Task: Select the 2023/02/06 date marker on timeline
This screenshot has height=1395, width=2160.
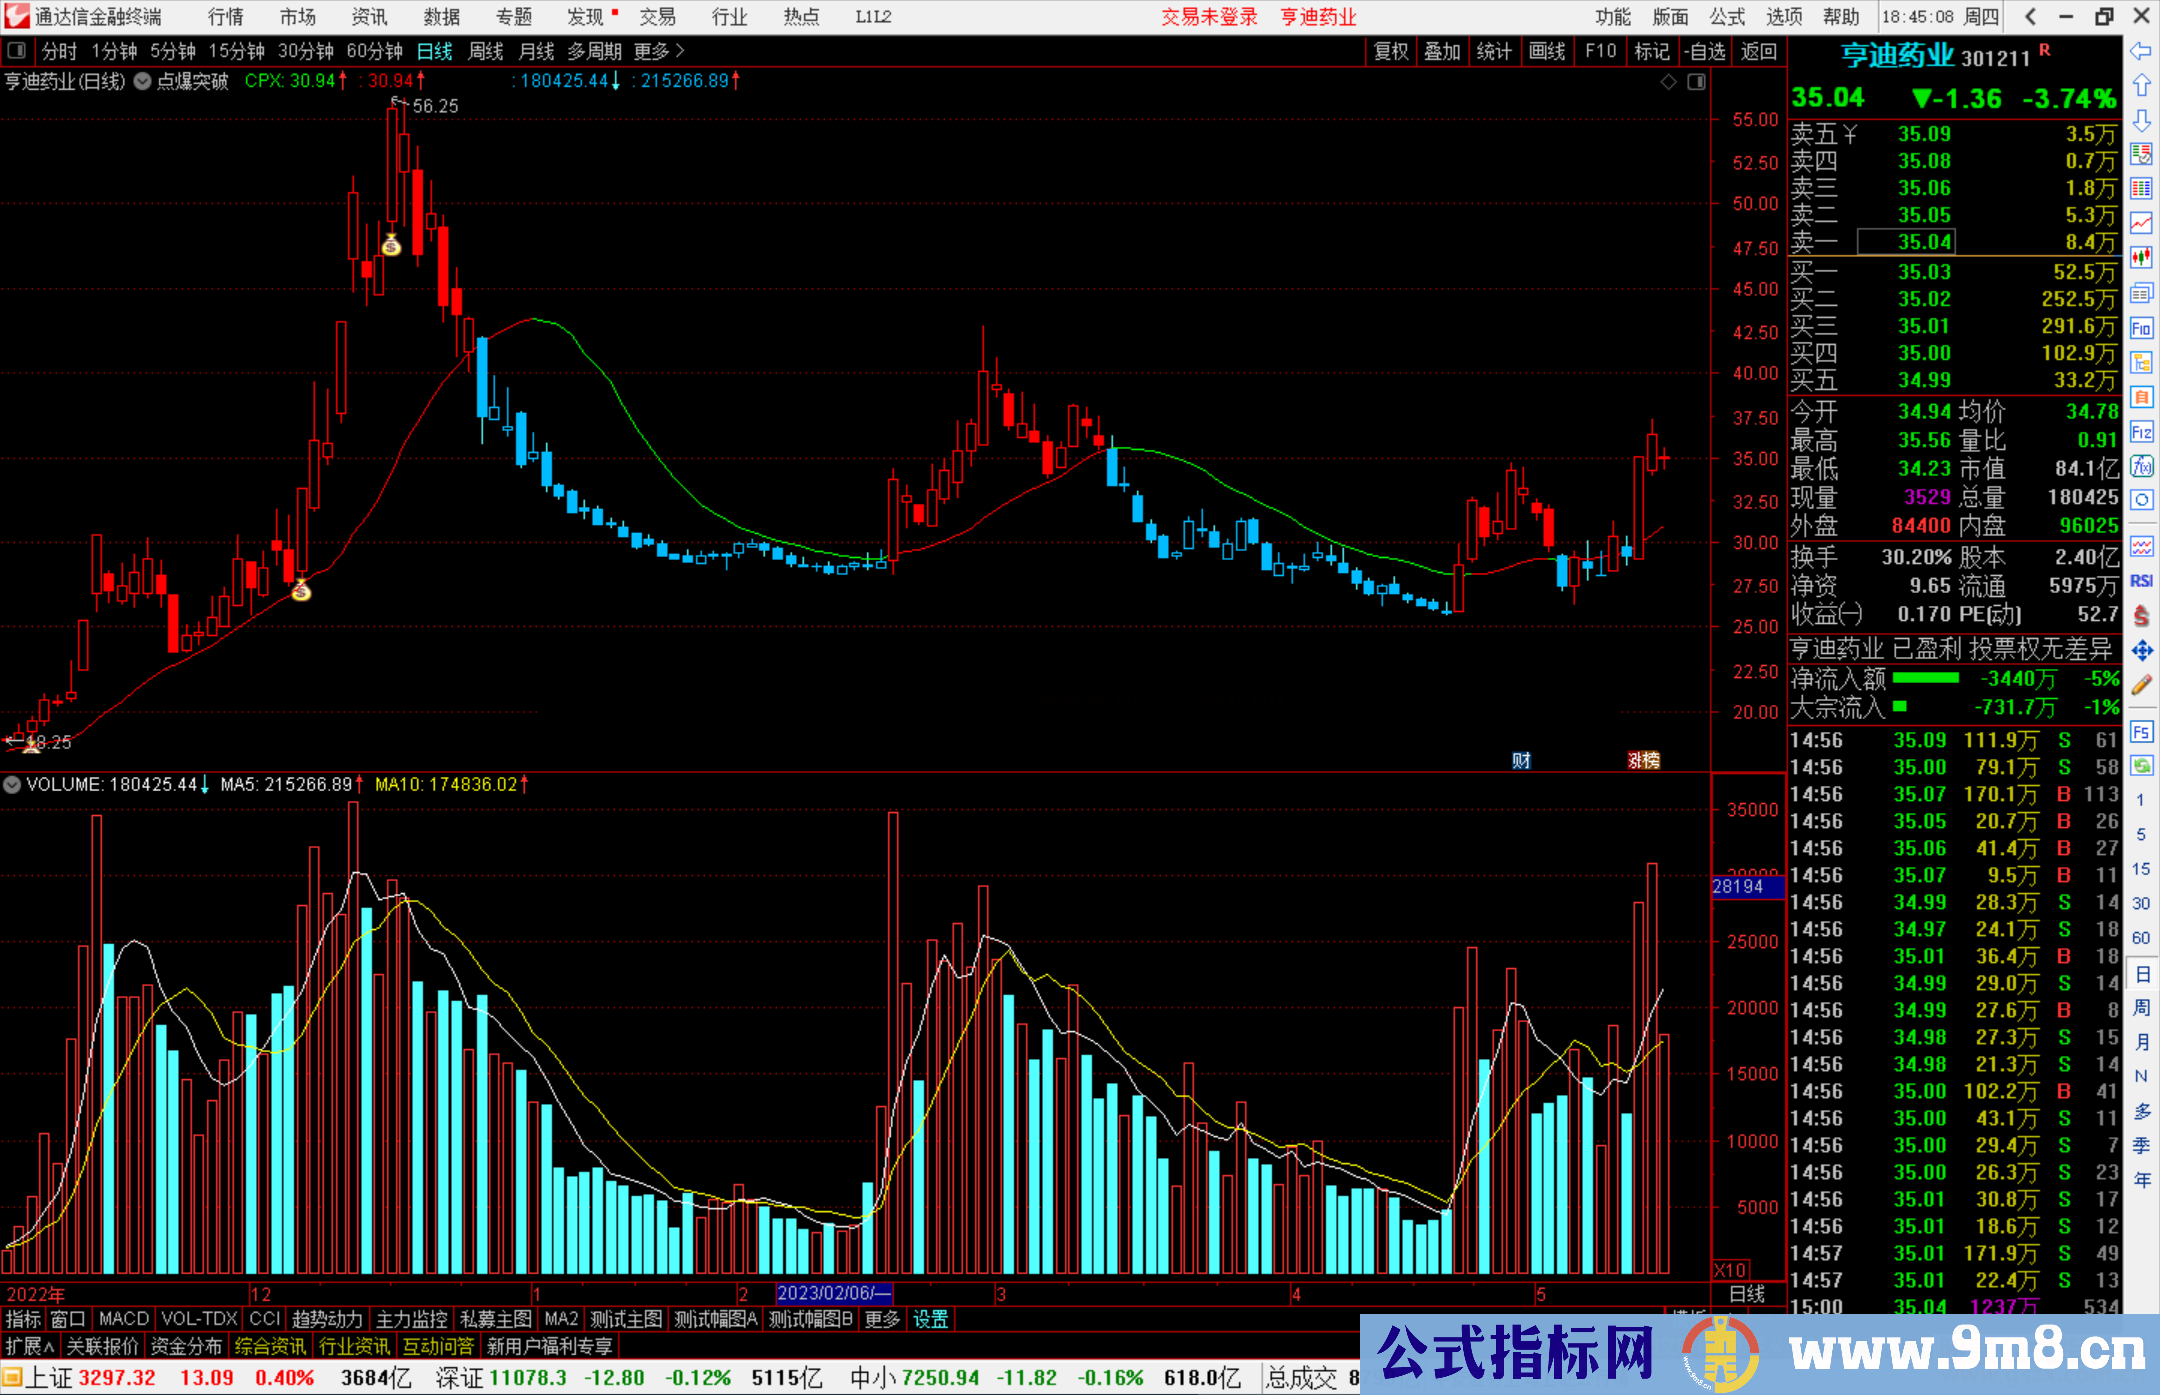Action: click(x=833, y=1294)
